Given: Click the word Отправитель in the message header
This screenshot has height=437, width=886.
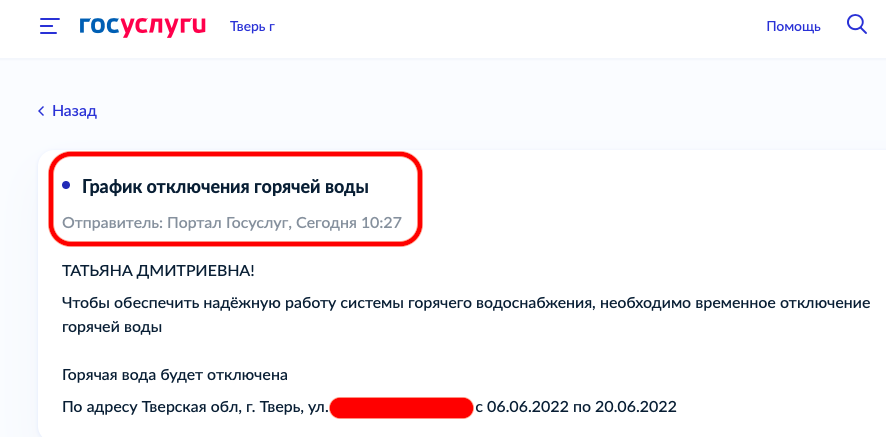Looking at the screenshot, I should [109, 222].
